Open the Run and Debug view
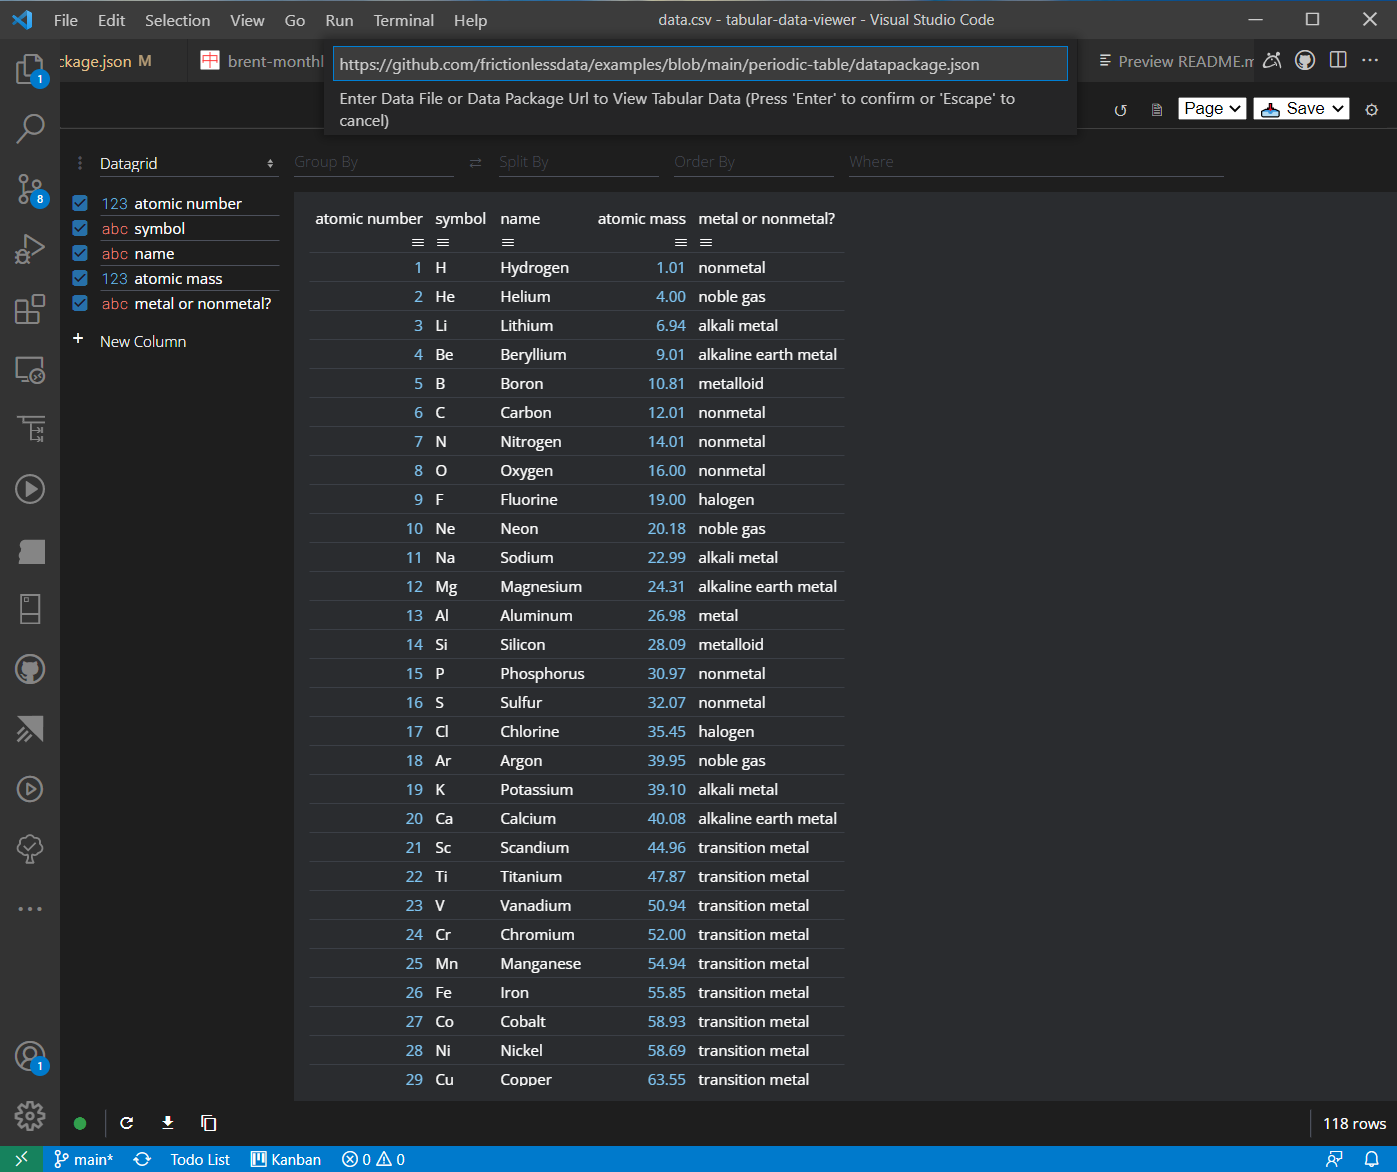Image resolution: width=1397 pixels, height=1172 pixels. pos(30,248)
